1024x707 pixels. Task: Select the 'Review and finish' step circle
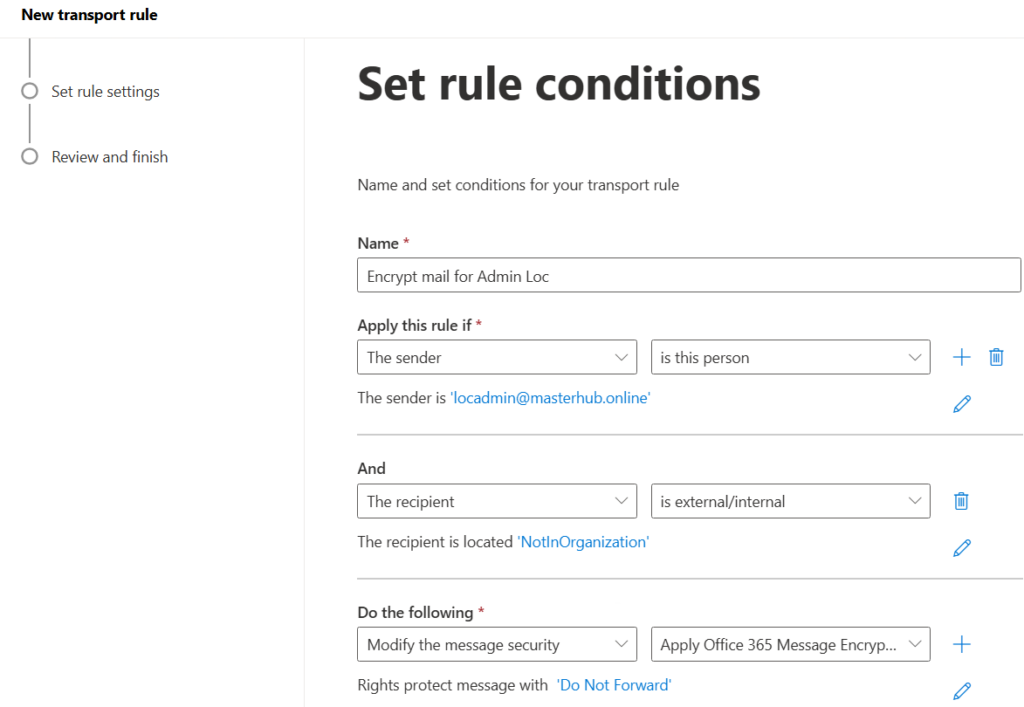(x=30, y=157)
